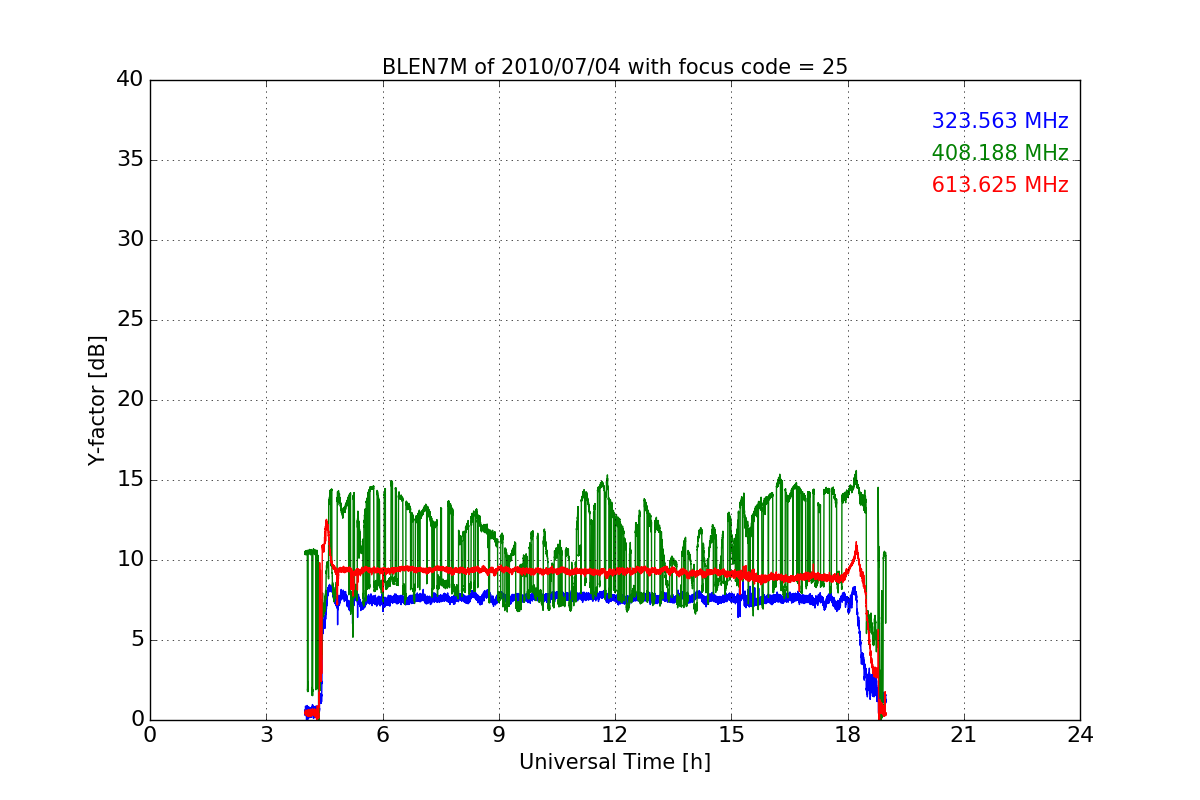The width and height of the screenshot is (1200, 800).
Task: Click the y-axis tick label 35
Action: pyautogui.click(x=129, y=160)
